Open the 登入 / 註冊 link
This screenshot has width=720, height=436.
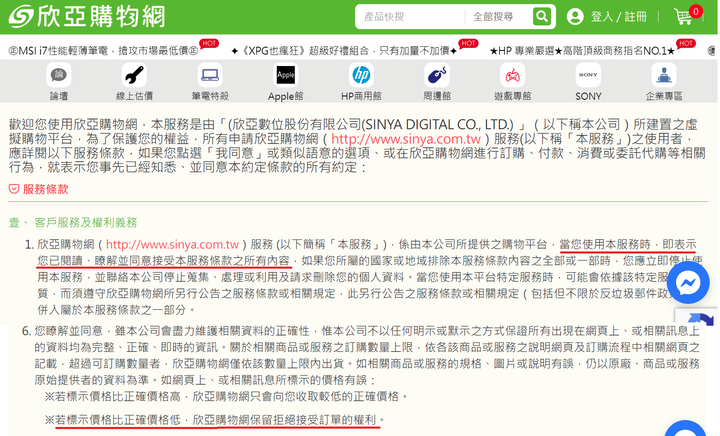click(x=618, y=17)
